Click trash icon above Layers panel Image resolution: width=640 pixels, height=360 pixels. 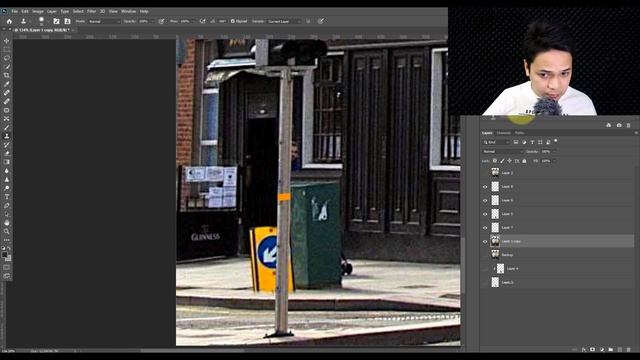[x=629, y=125]
